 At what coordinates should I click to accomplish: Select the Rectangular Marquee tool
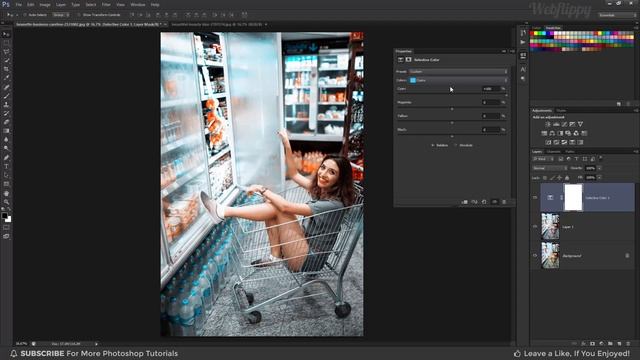(6, 43)
